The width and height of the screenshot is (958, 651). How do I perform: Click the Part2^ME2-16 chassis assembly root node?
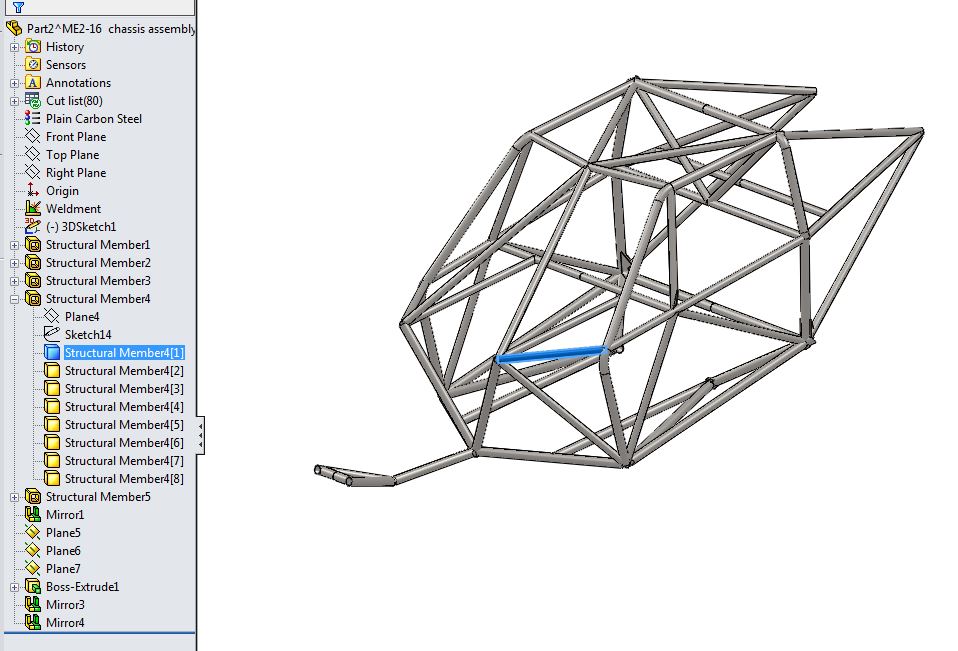pos(110,29)
